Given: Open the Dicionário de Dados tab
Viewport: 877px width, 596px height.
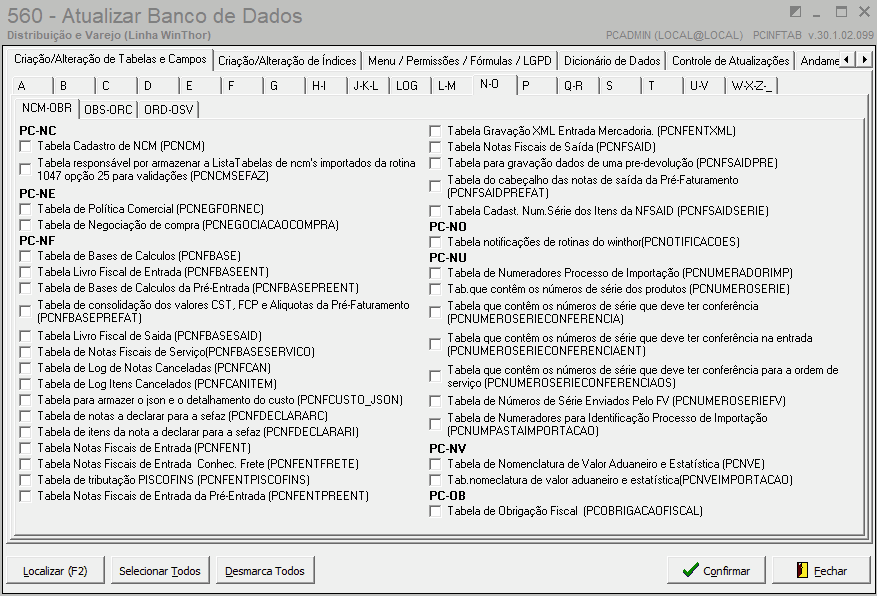Looking at the screenshot, I should point(612,61).
